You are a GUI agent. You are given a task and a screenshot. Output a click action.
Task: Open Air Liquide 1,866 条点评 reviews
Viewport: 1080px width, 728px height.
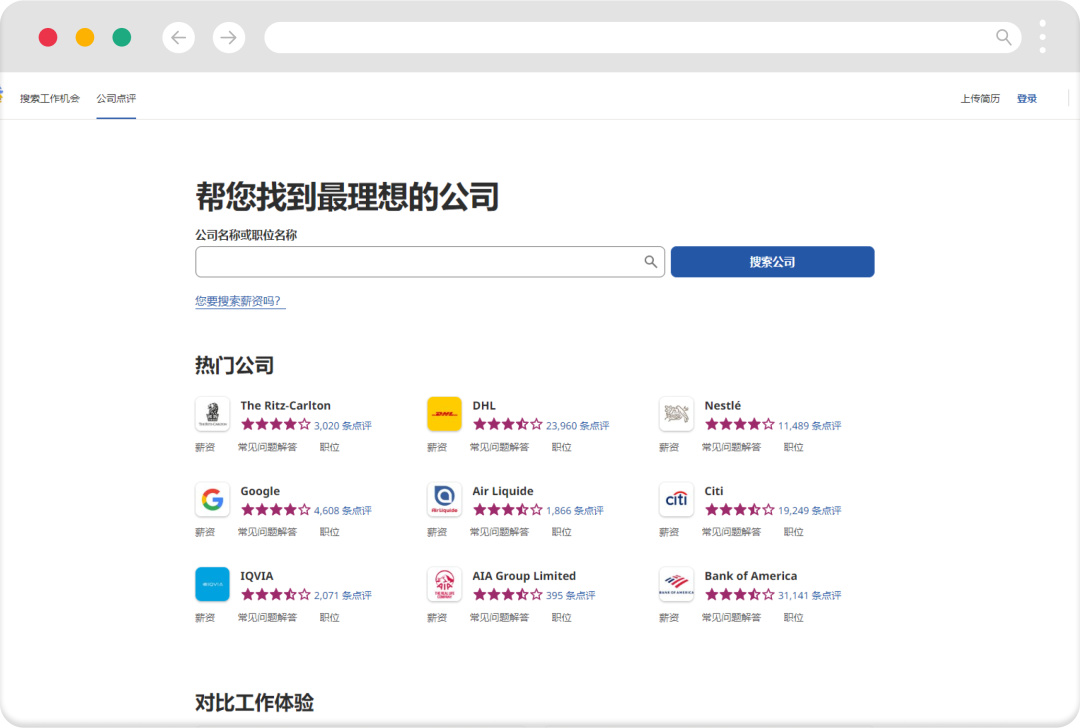pos(575,510)
